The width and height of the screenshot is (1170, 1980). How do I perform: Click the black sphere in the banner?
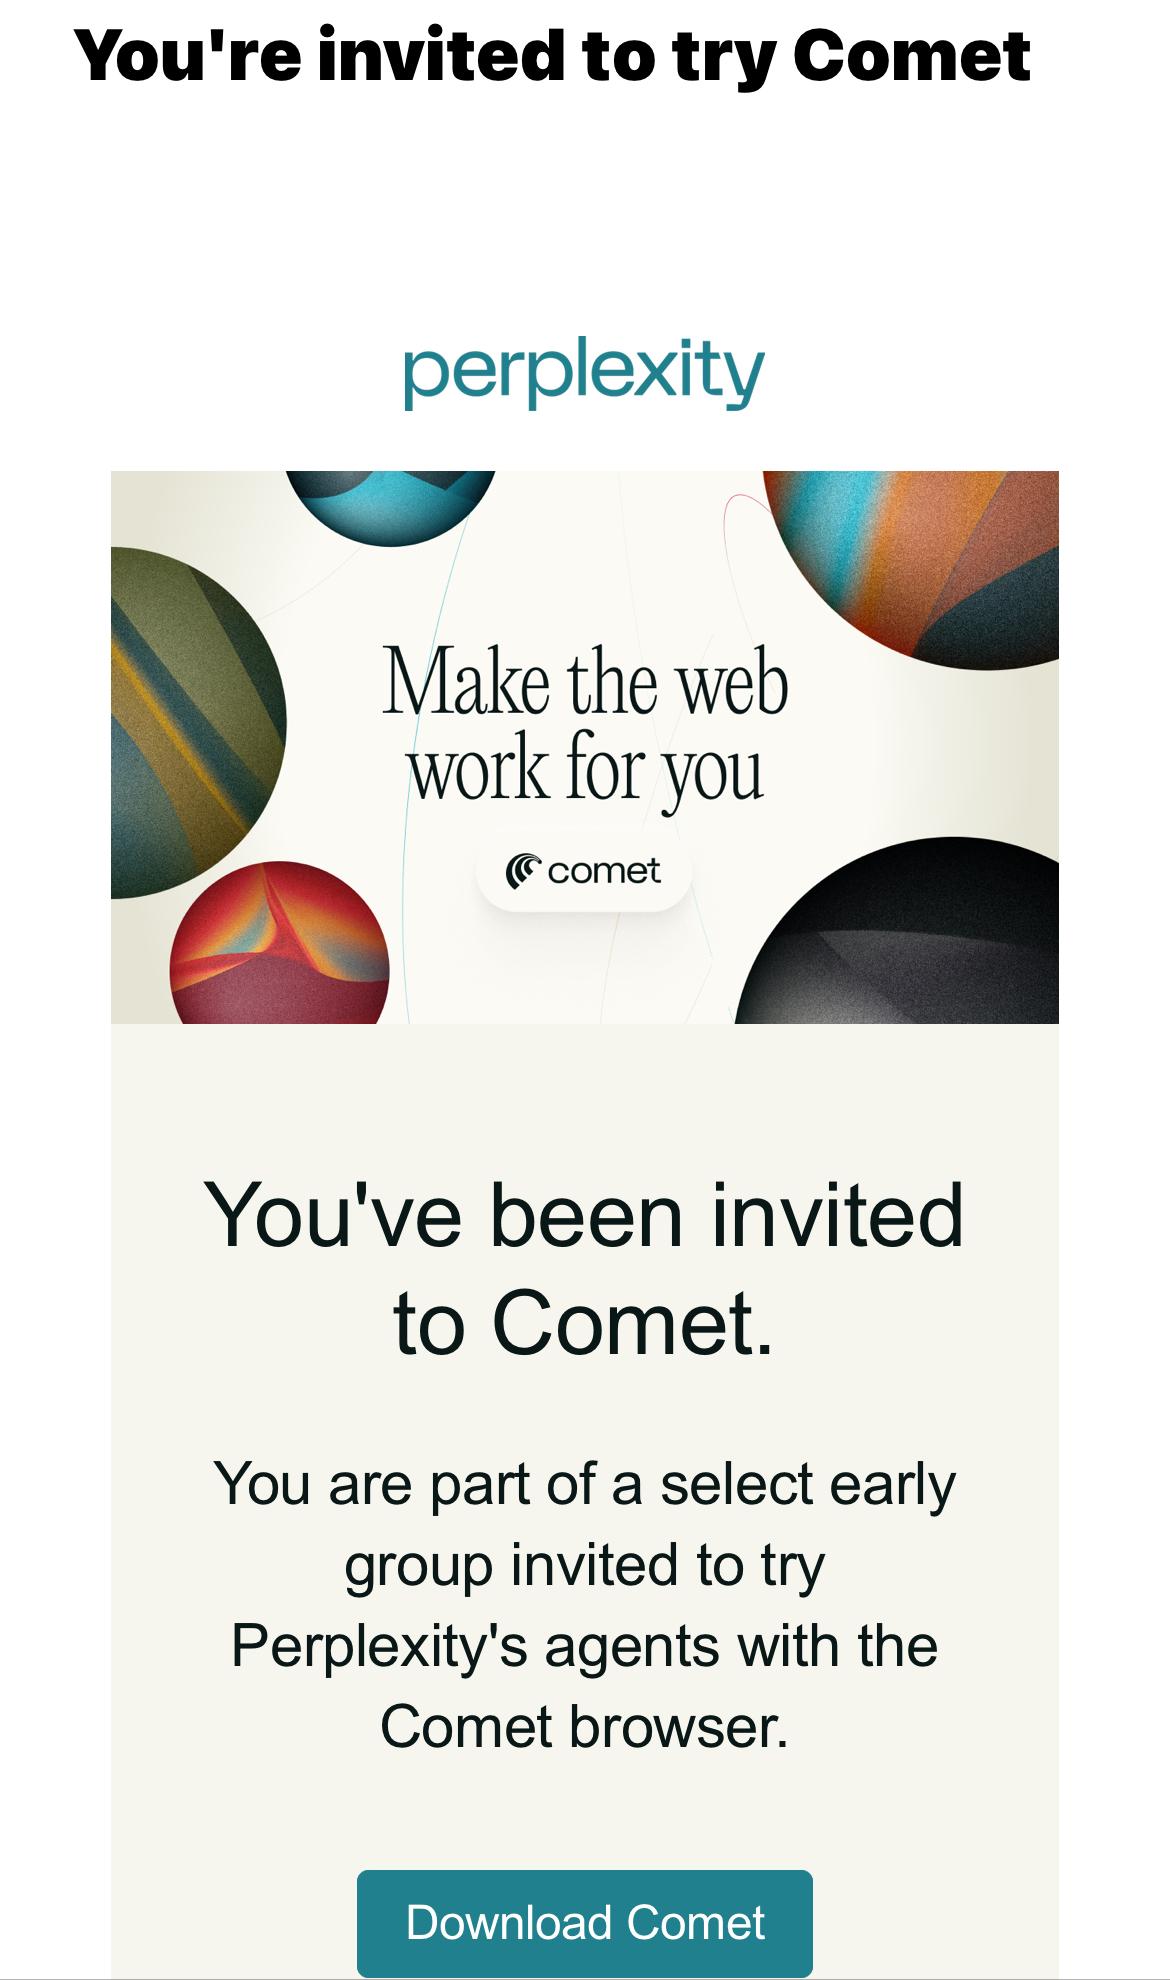point(898,931)
